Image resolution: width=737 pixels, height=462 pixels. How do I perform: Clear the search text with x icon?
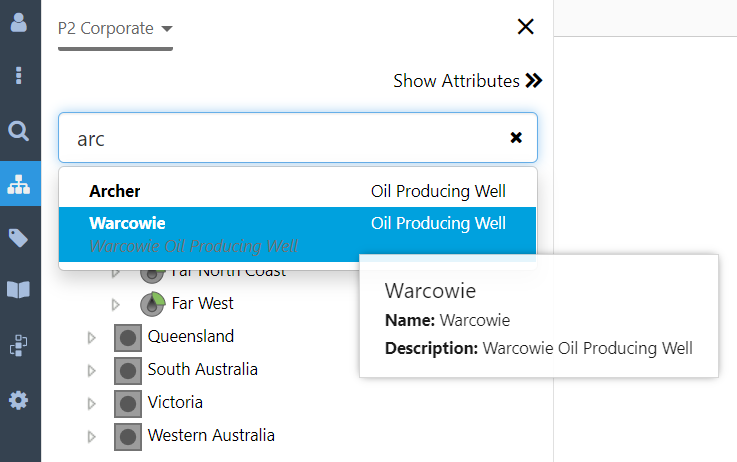click(x=516, y=138)
